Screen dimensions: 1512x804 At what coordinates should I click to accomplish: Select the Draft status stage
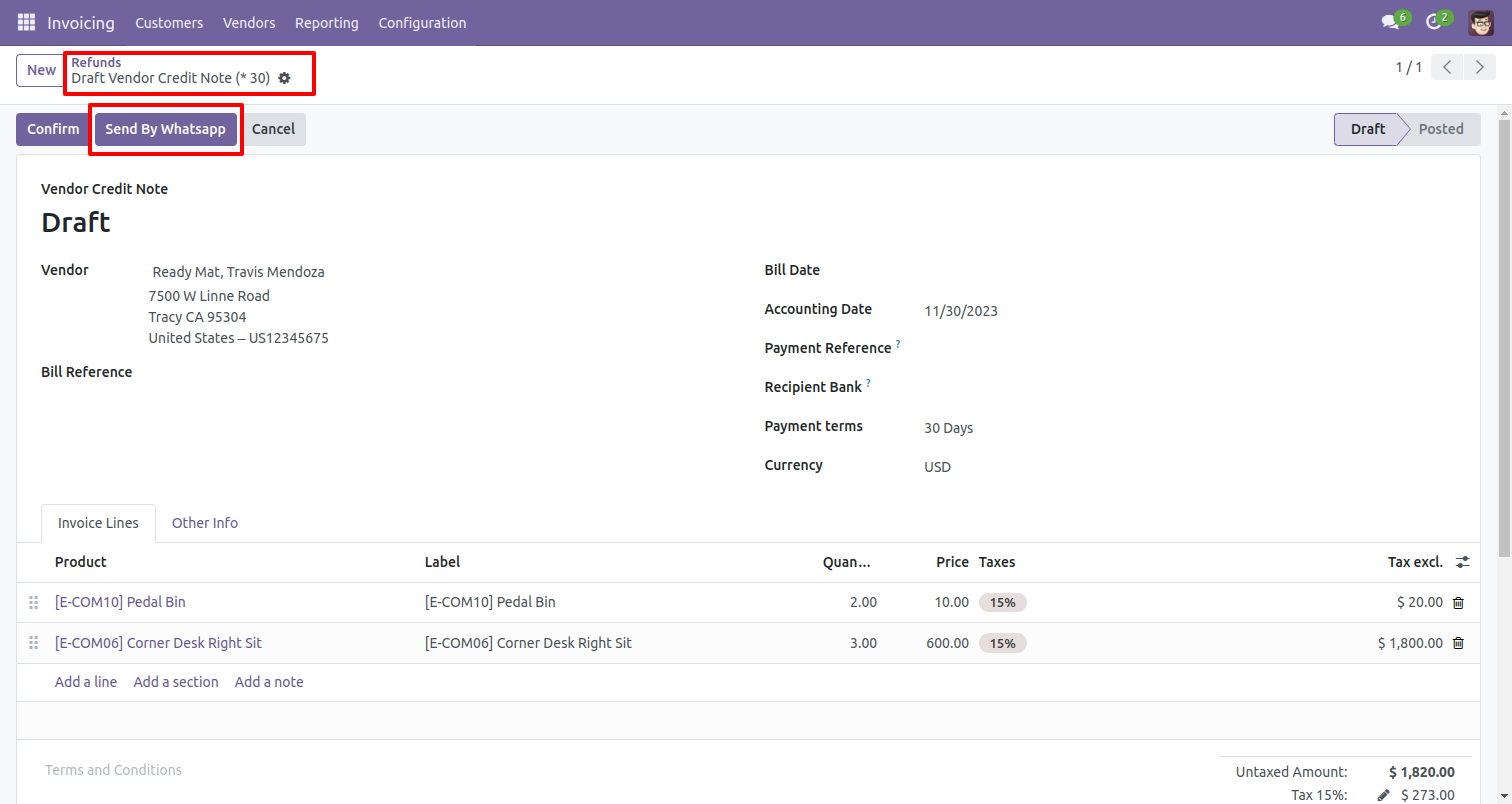point(1367,129)
